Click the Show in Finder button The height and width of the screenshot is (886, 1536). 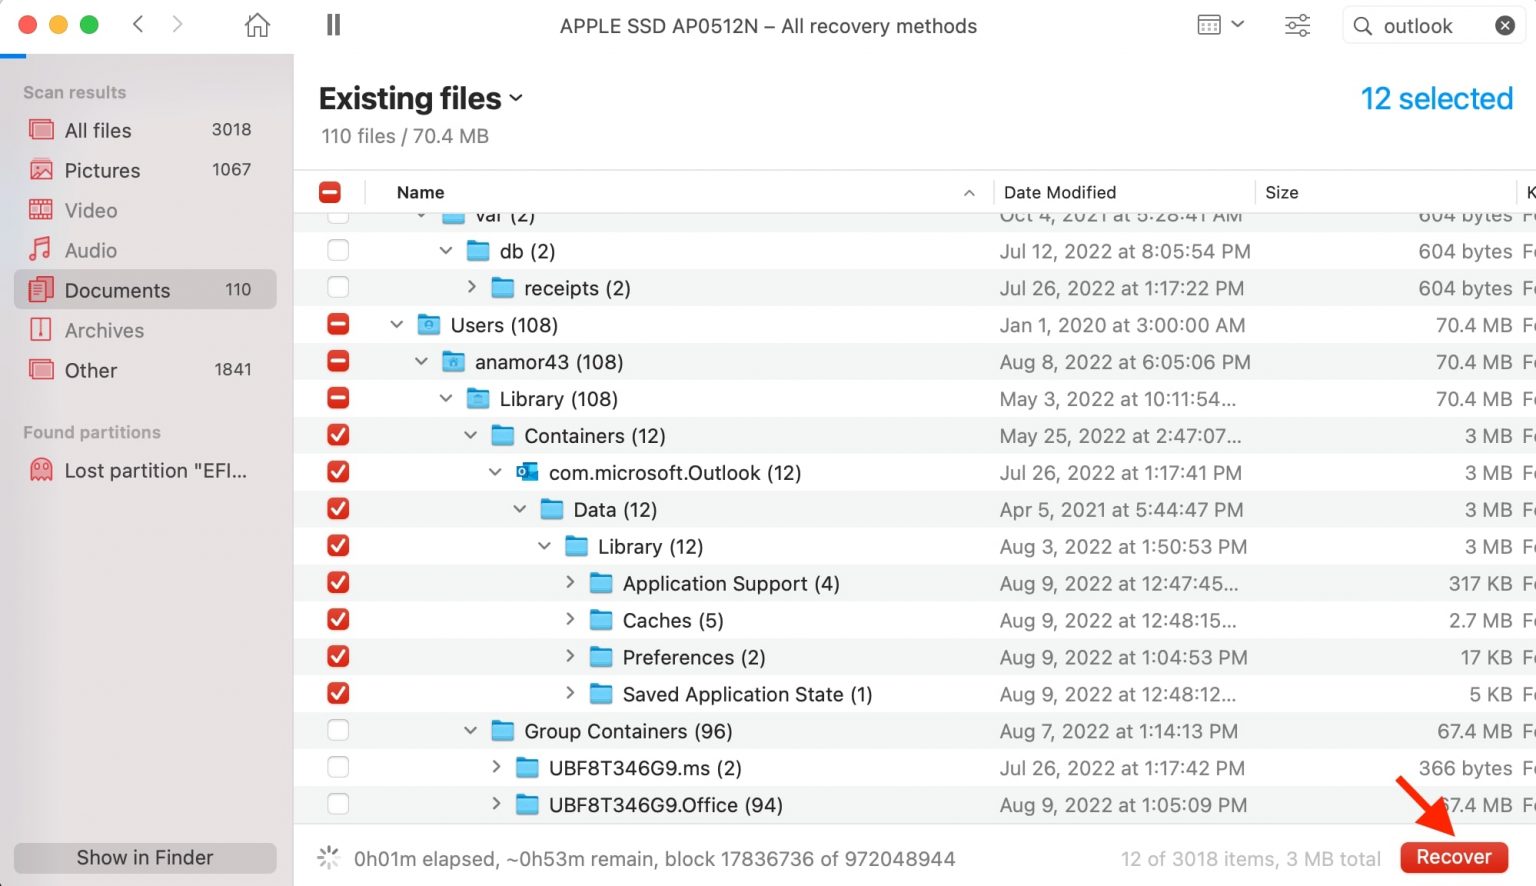pyautogui.click(x=144, y=857)
